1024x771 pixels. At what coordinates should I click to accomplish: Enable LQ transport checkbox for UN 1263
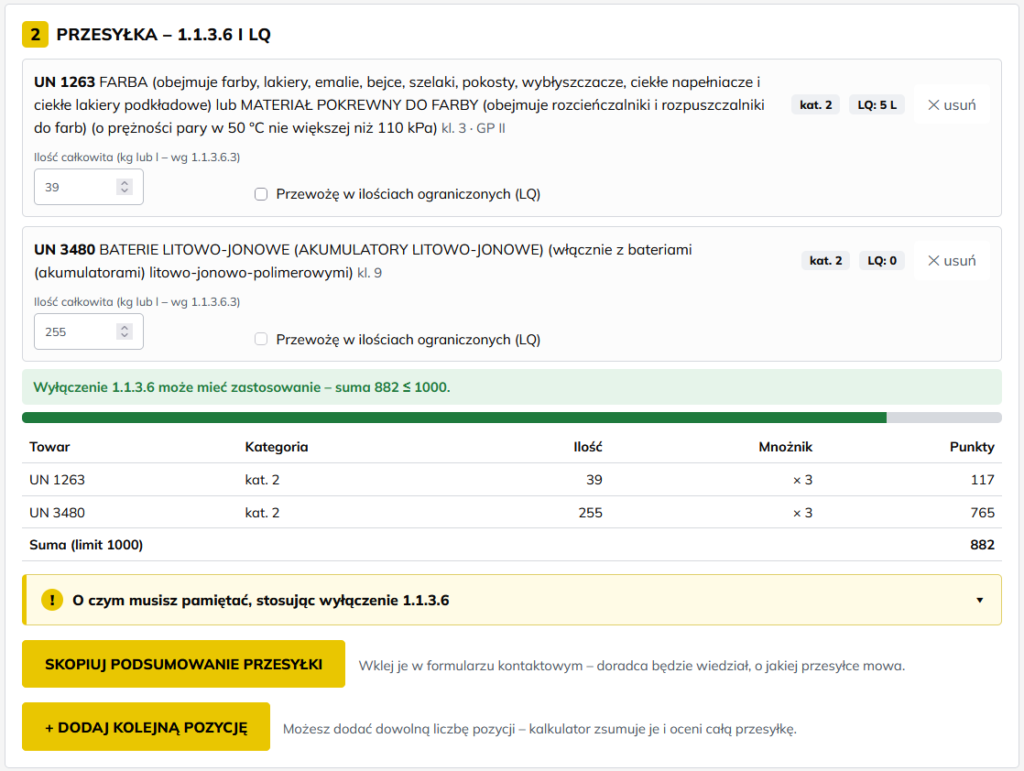click(x=261, y=194)
